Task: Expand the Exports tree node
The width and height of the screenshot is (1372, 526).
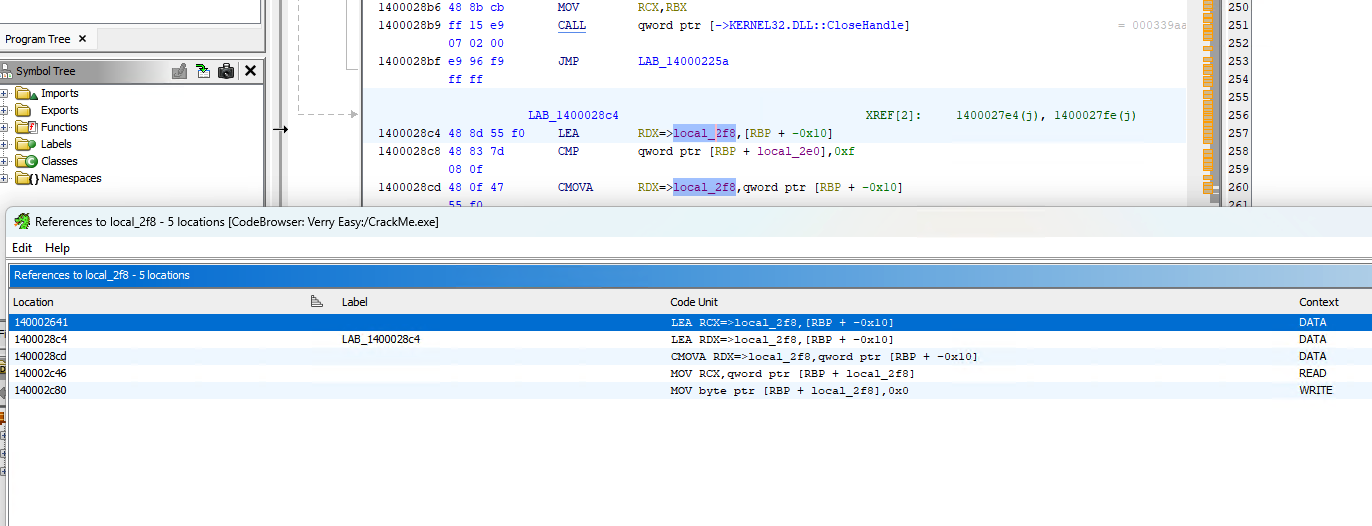Action: coord(4,111)
